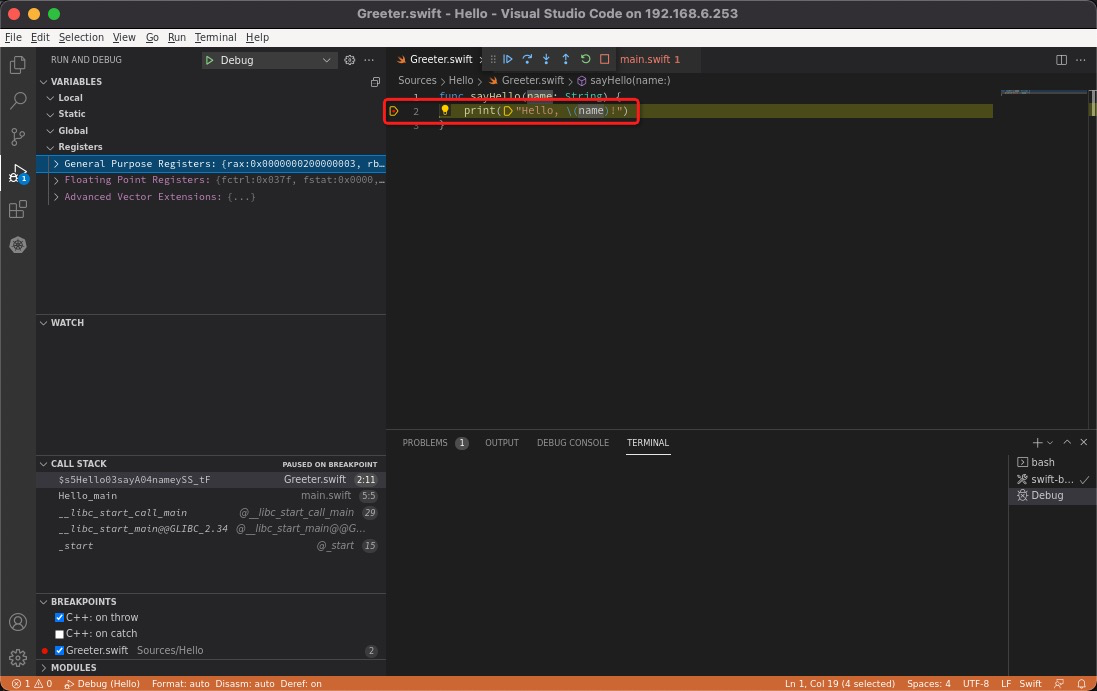The width and height of the screenshot is (1097, 691).
Task: Open new terminal launch profile dropdown arrow
Action: [x=1050, y=443]
